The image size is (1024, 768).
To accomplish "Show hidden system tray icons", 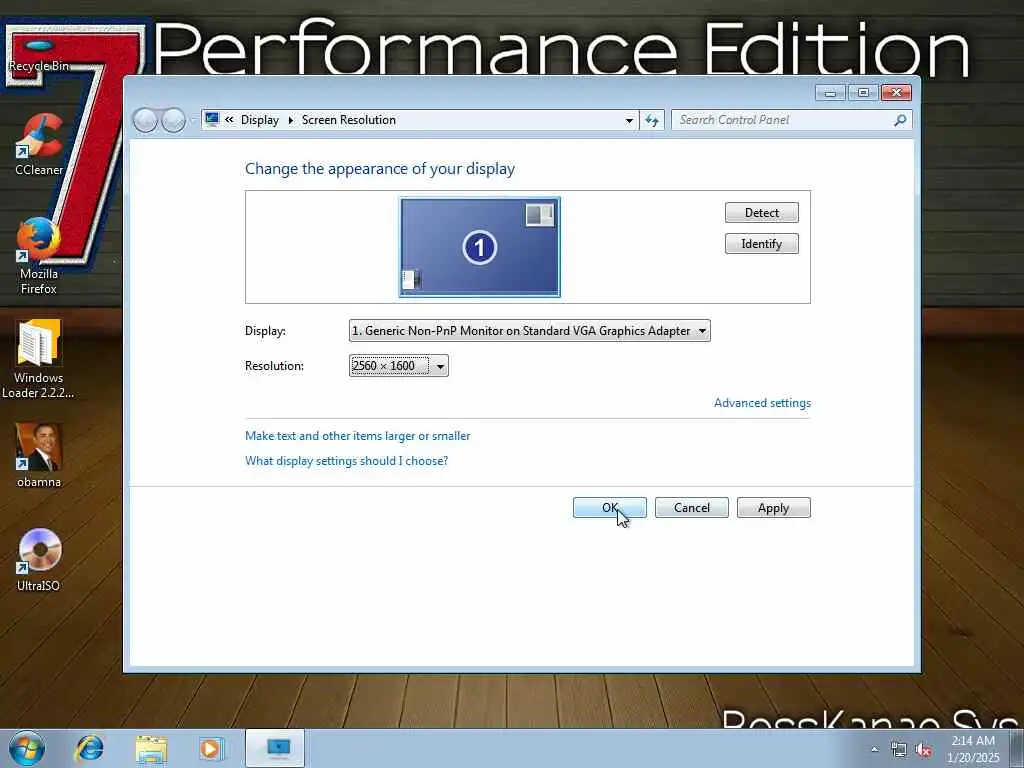I will 874,750.
